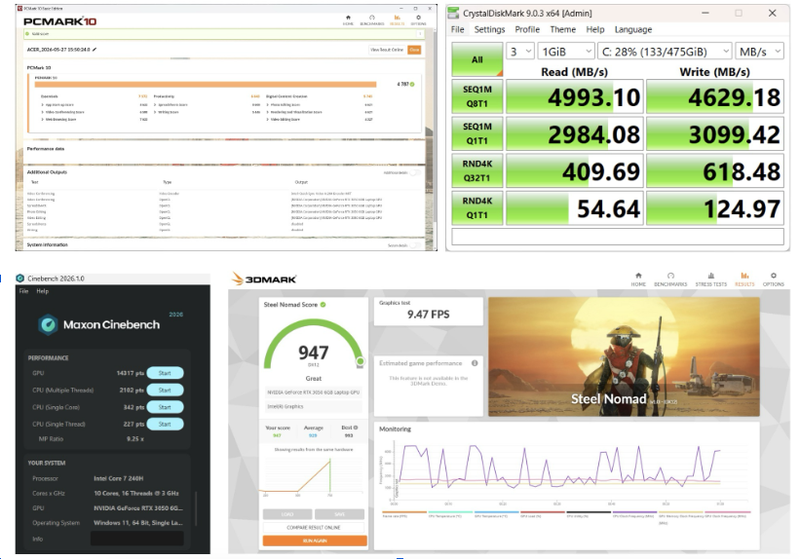Viewport: 800px width, 559px height.
Task: Click the Steel Nomad preview image
Action: tap(624, 357)
